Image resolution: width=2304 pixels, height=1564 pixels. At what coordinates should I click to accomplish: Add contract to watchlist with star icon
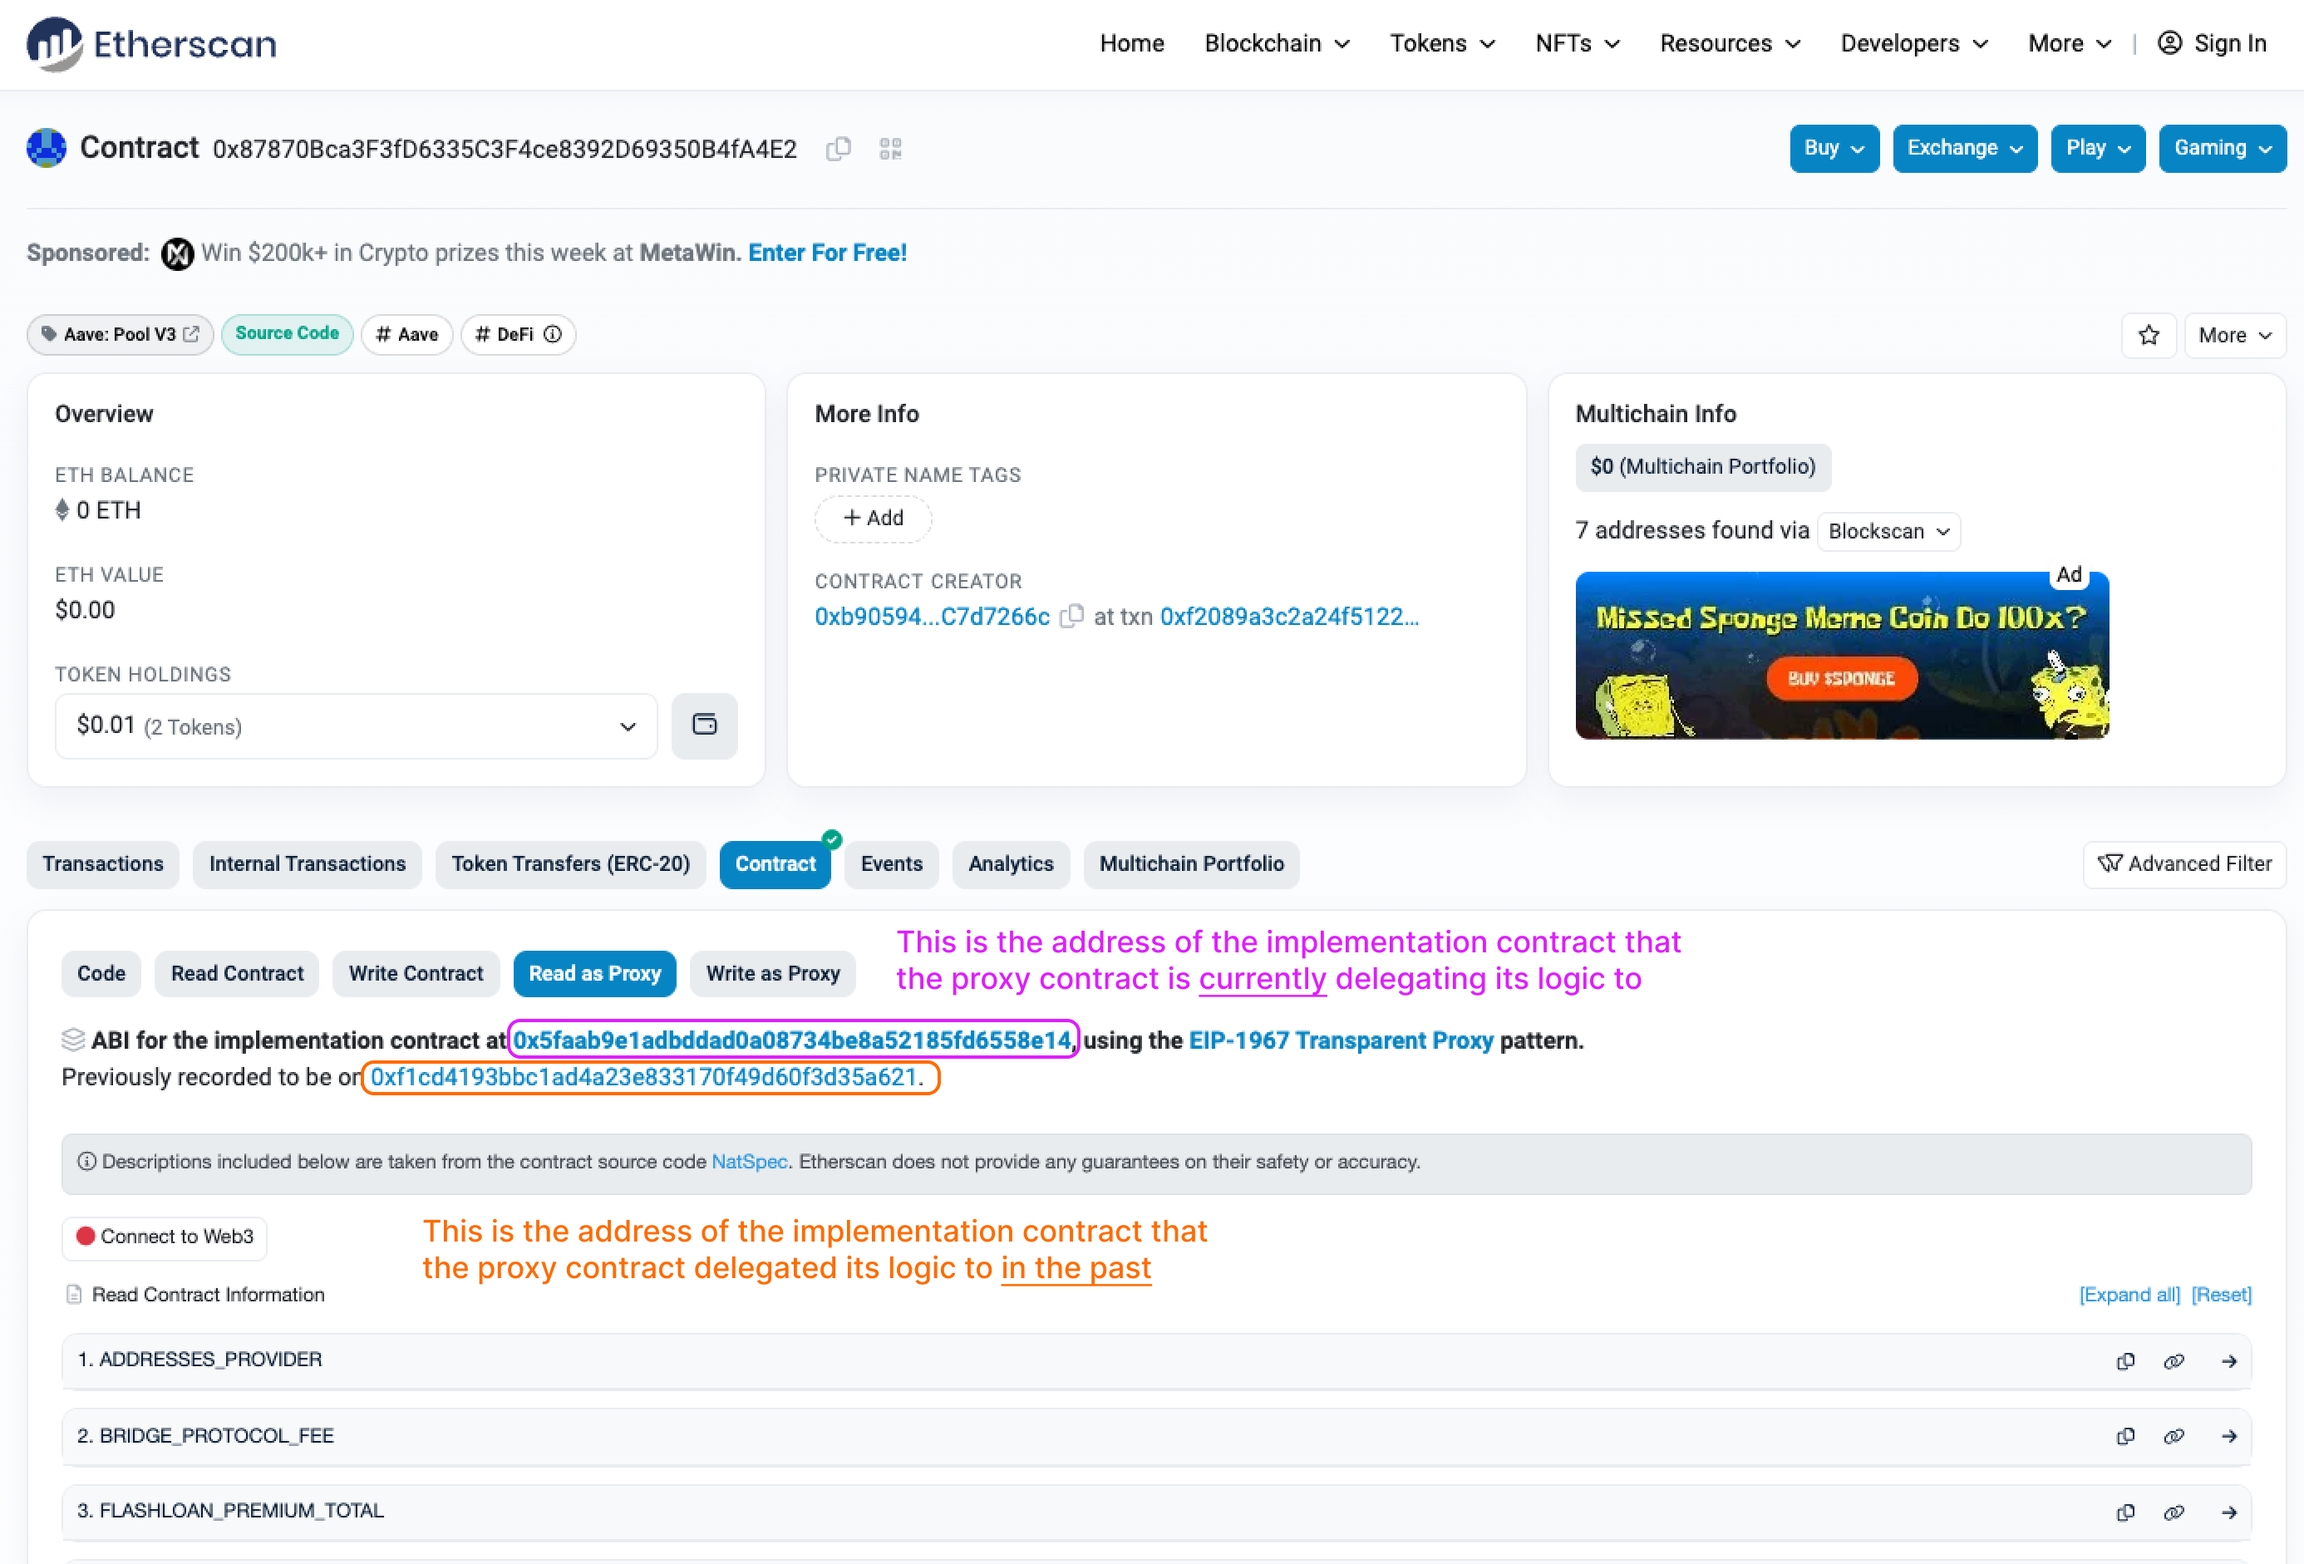tap(2148, 335)
